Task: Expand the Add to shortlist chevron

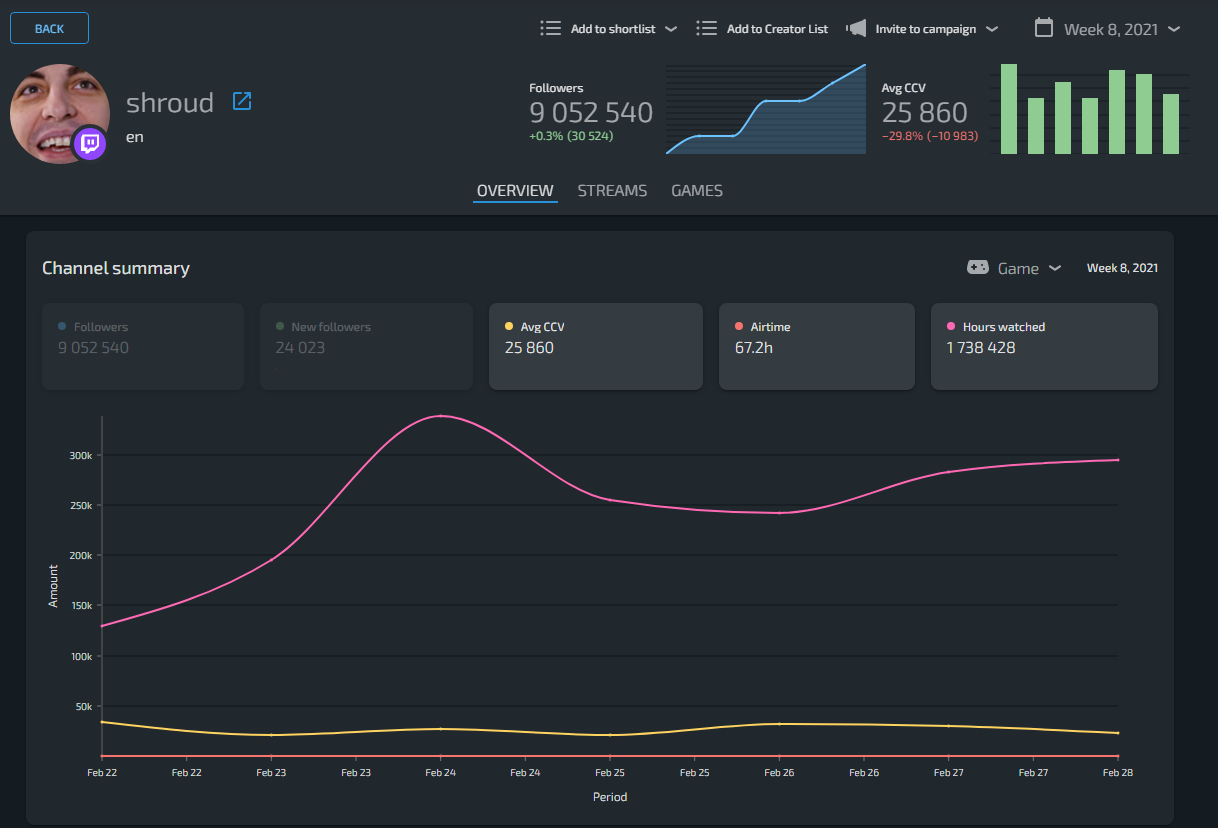Action: pyautogui.click(x=671, y=29)
